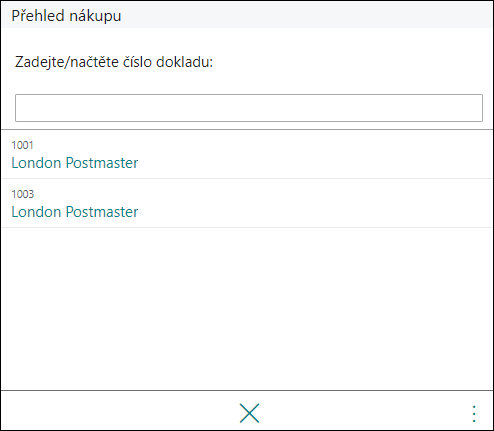Click the Zadejte/načtěte číslo dokladu label
494x431 pixels.
[114, 62]
